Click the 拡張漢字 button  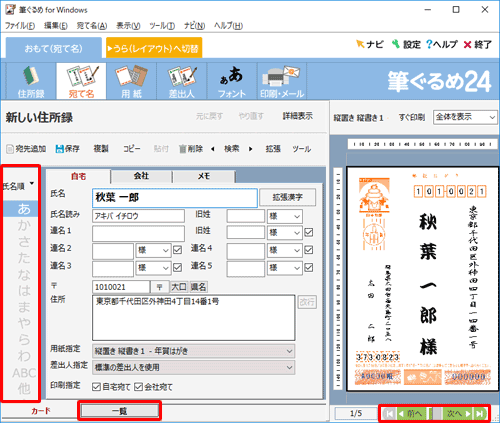point(287,197)
